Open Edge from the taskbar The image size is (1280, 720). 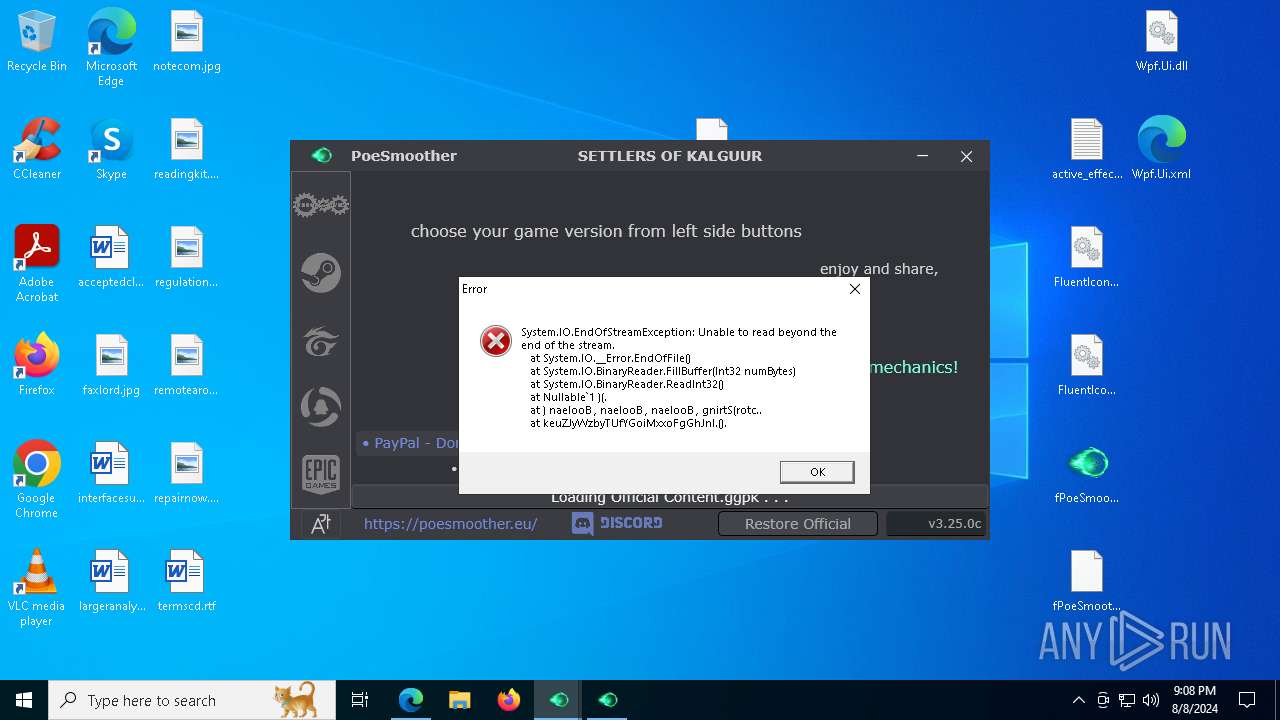point(411,700)
